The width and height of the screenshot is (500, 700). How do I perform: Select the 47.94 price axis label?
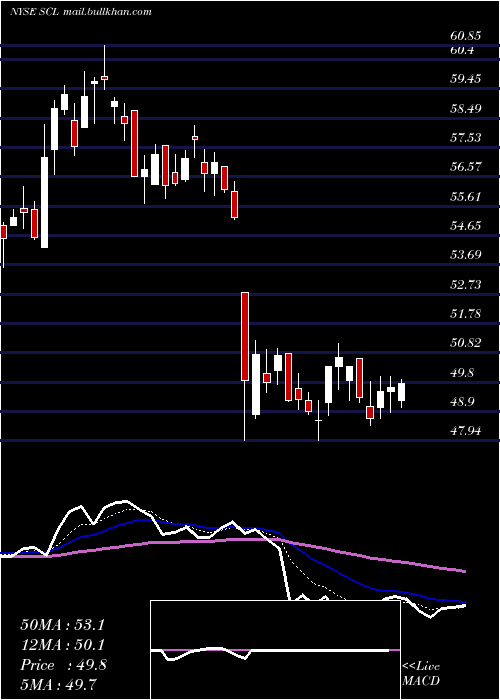[466, 431]
